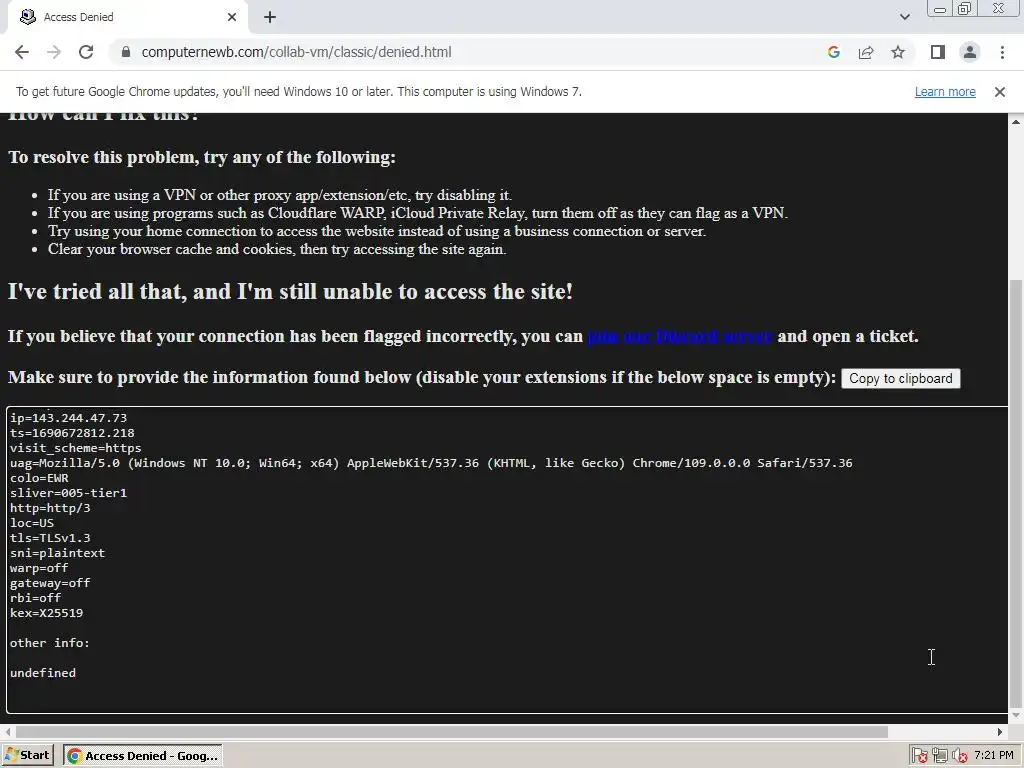Click the forward navigation arrow
1024x768 pixels.
(x=54, y=52)
